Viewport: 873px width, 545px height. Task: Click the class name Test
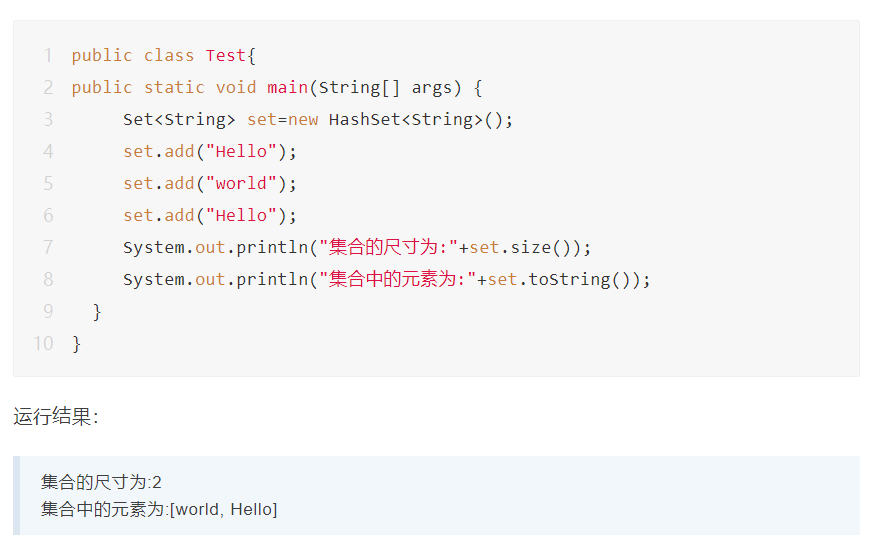pyautogui.click(x=225, y=56)
